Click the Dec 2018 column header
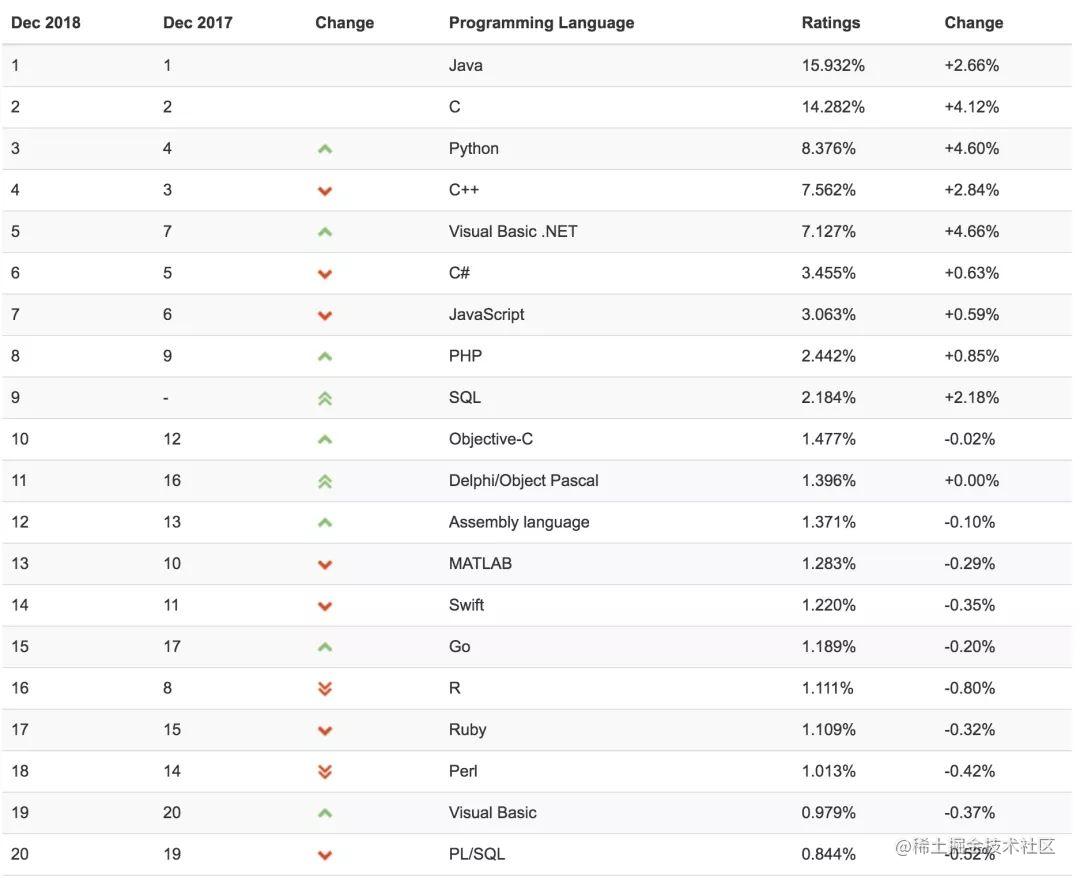Image resolution: width=1080 pixels, height=881 pixels. (x=45, y=23)
